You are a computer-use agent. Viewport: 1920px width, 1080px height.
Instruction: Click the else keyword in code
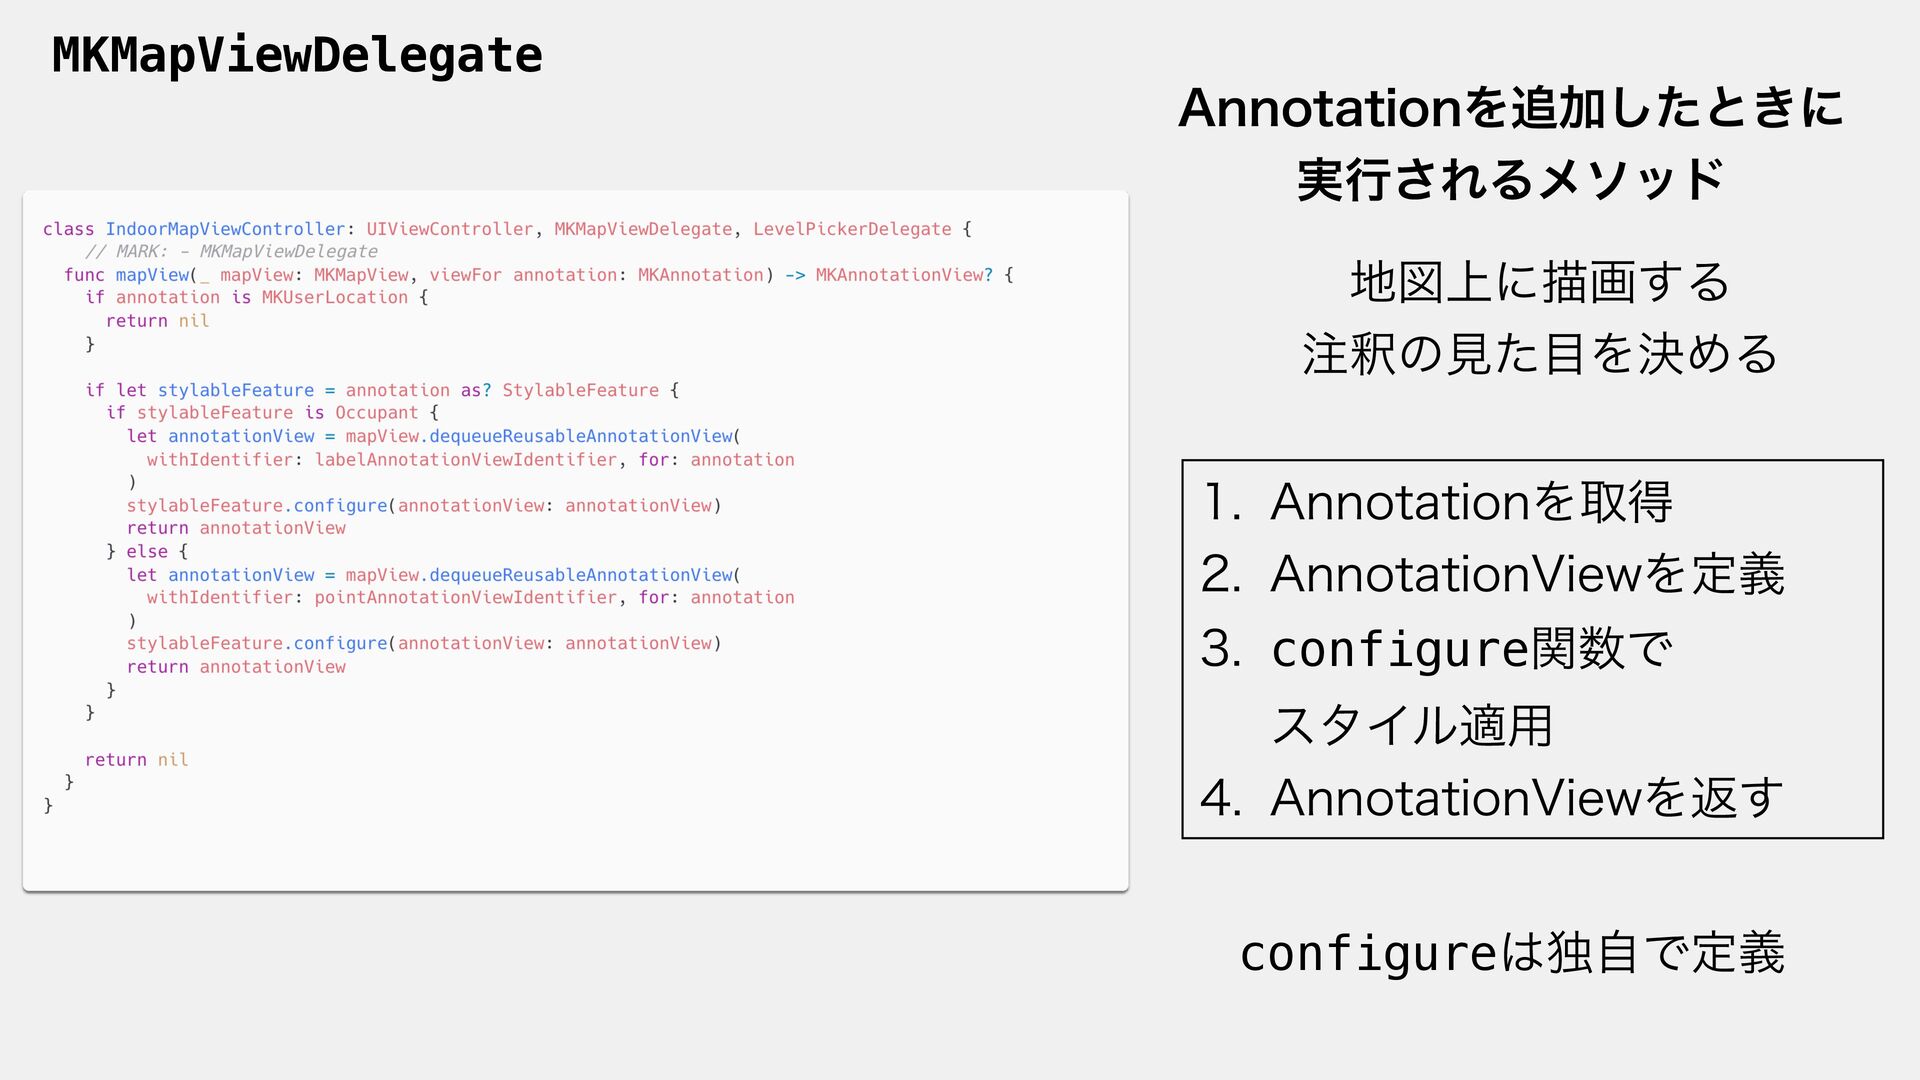(147, 552)
